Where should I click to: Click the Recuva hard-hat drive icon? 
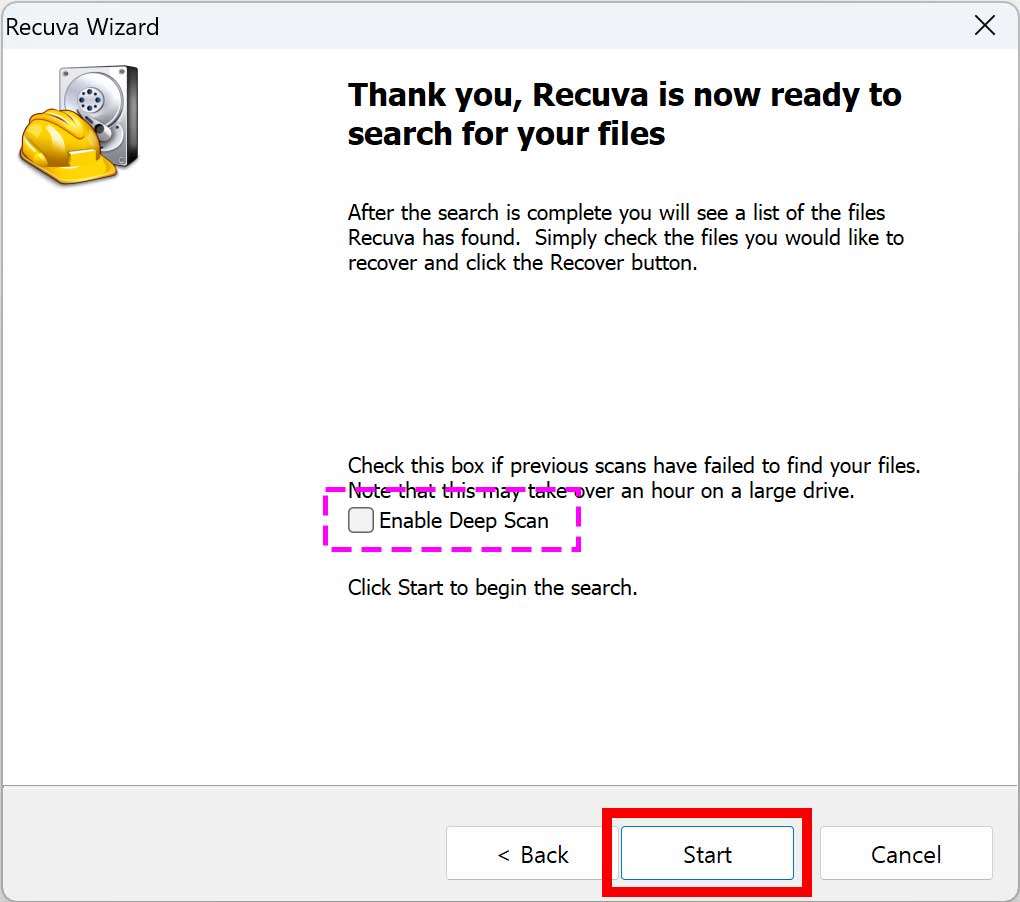[79, 124]
